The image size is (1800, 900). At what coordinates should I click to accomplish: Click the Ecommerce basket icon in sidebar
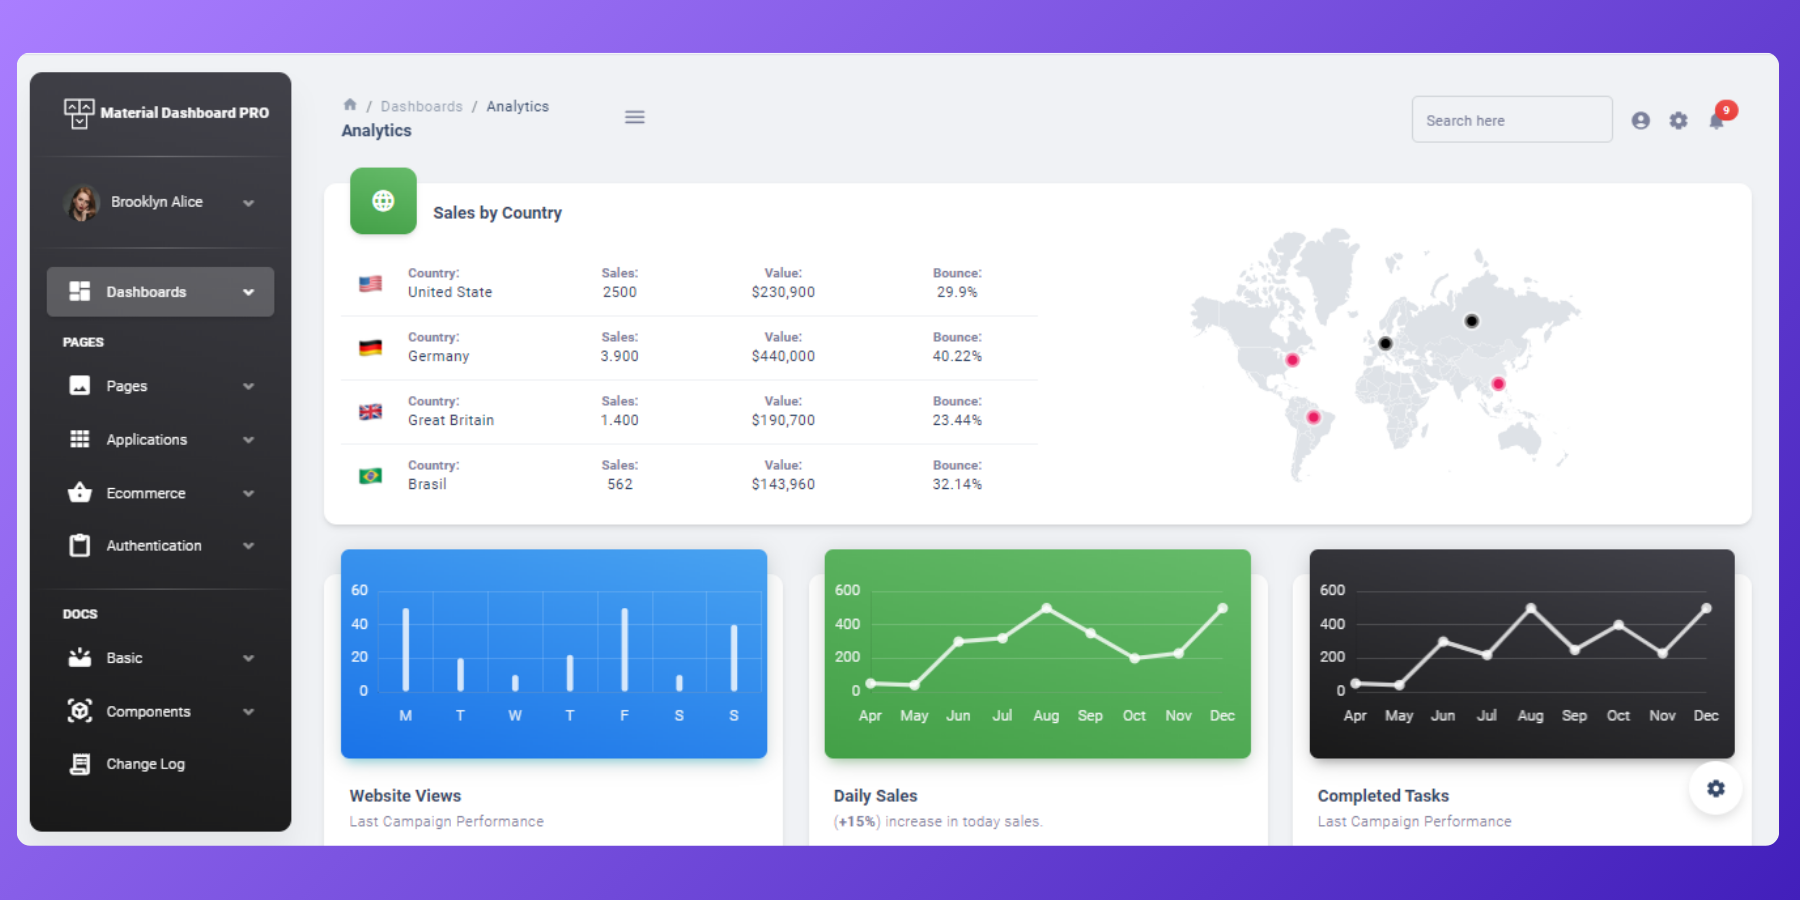(x=80, y=492)
